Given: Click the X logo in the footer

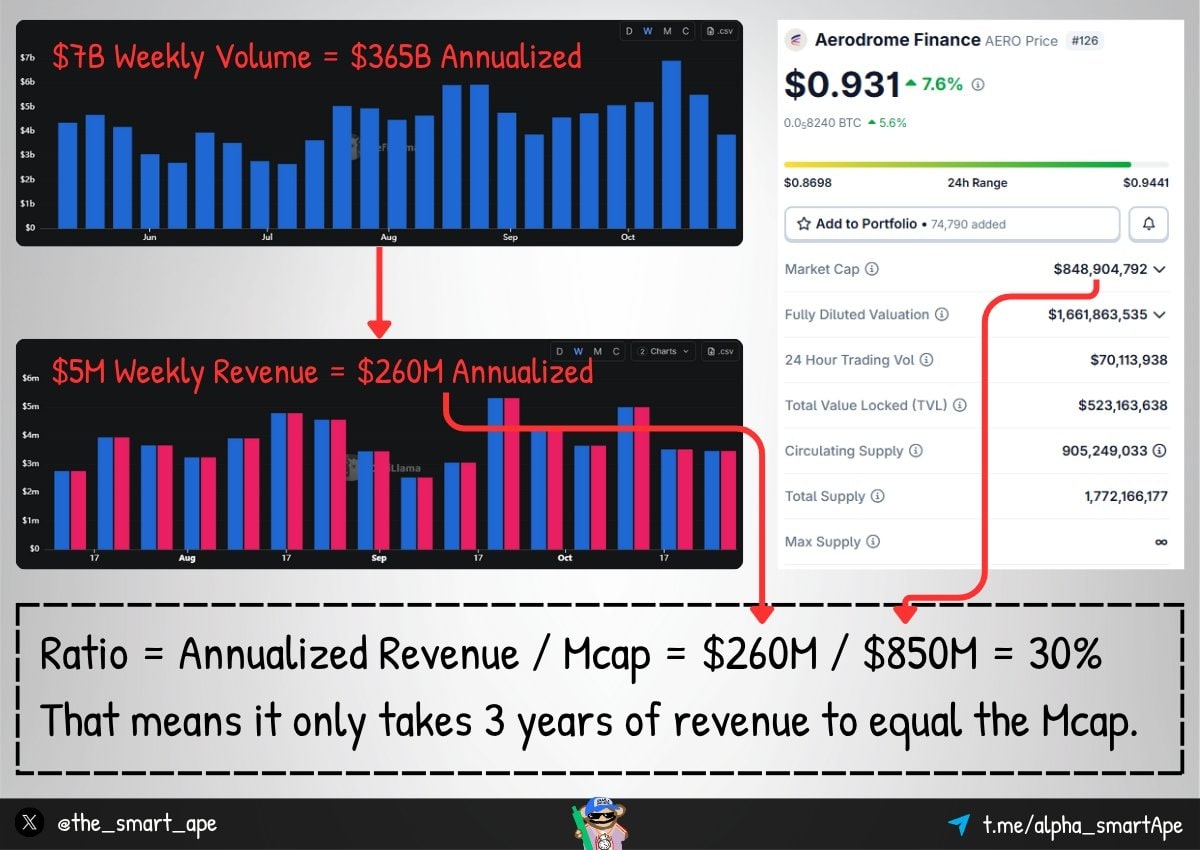Looking at the screenshot, I should tap(30, 822).
